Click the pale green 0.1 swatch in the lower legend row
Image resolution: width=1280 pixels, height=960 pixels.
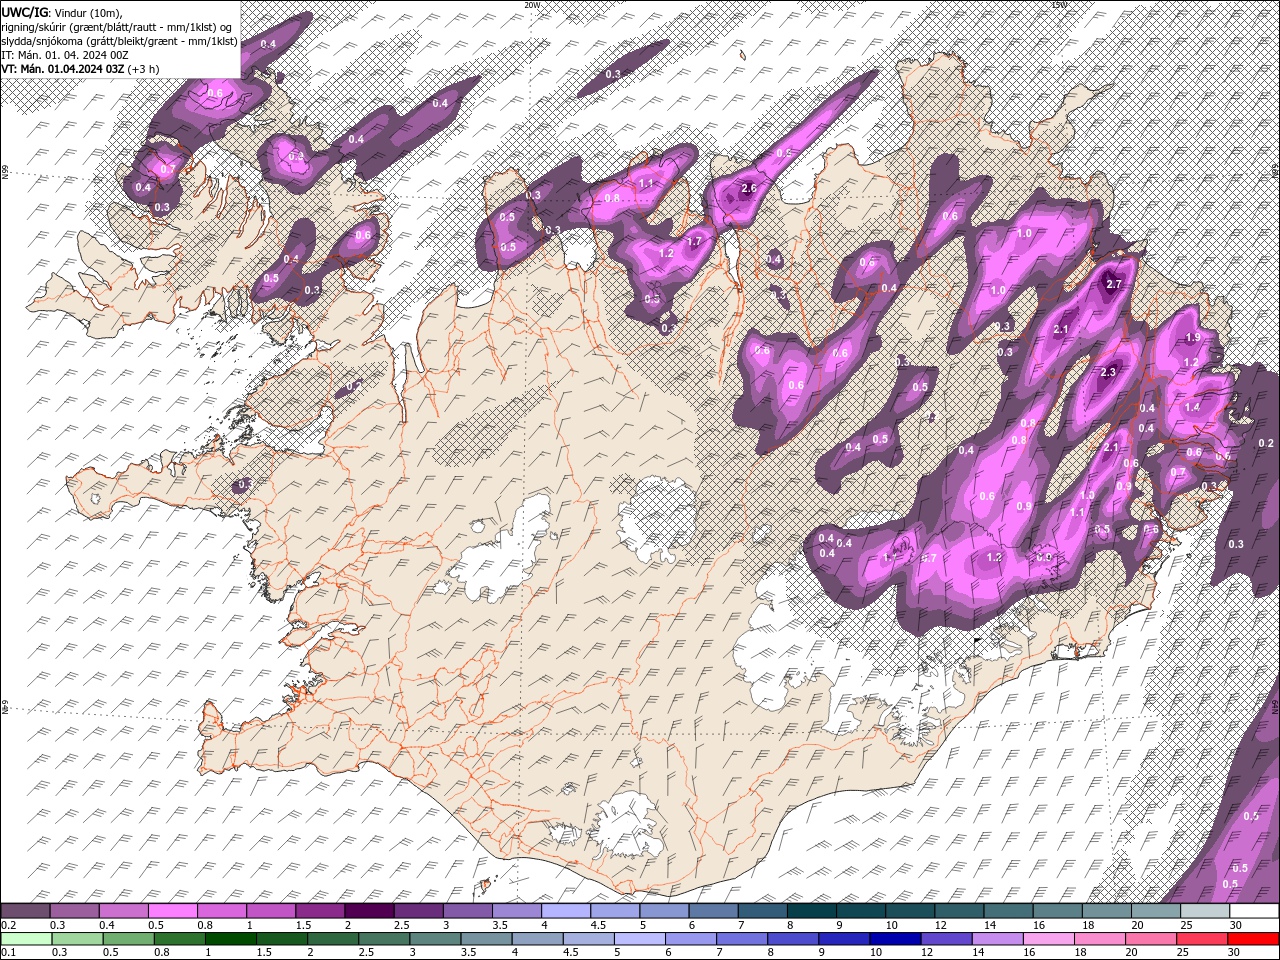[x=26, y=939]
